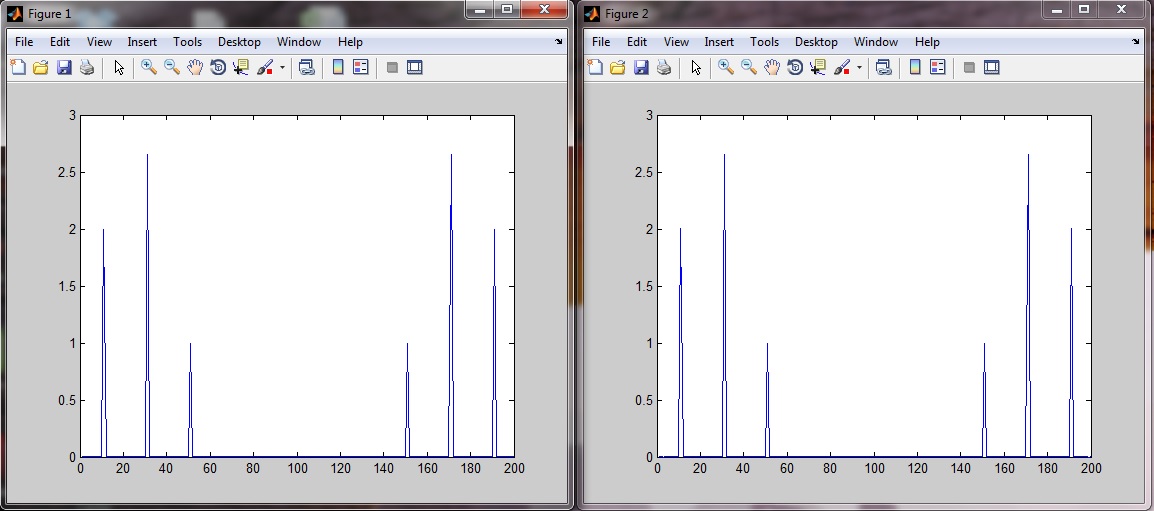
Task: Insert Colorbar in Figure 2
Action: (915, 68)
